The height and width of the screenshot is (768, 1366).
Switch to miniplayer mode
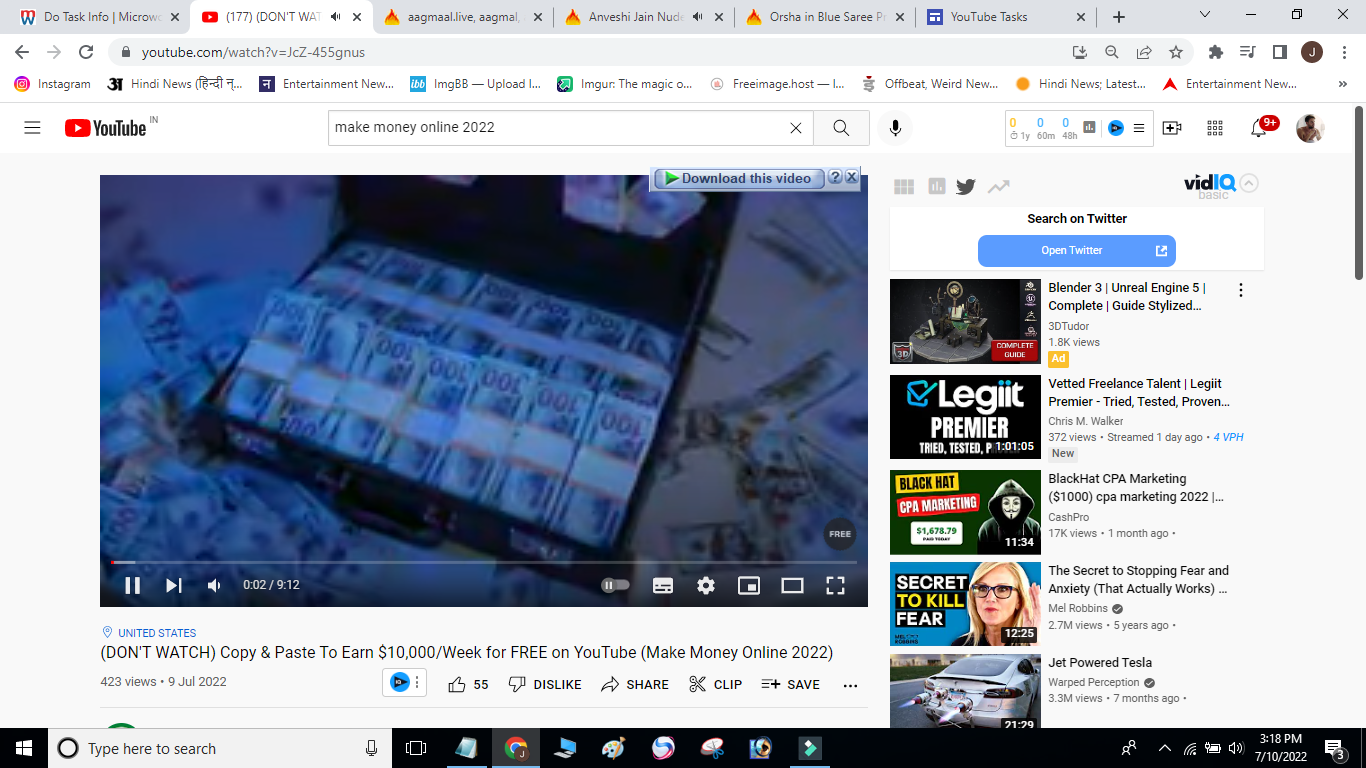749,586
